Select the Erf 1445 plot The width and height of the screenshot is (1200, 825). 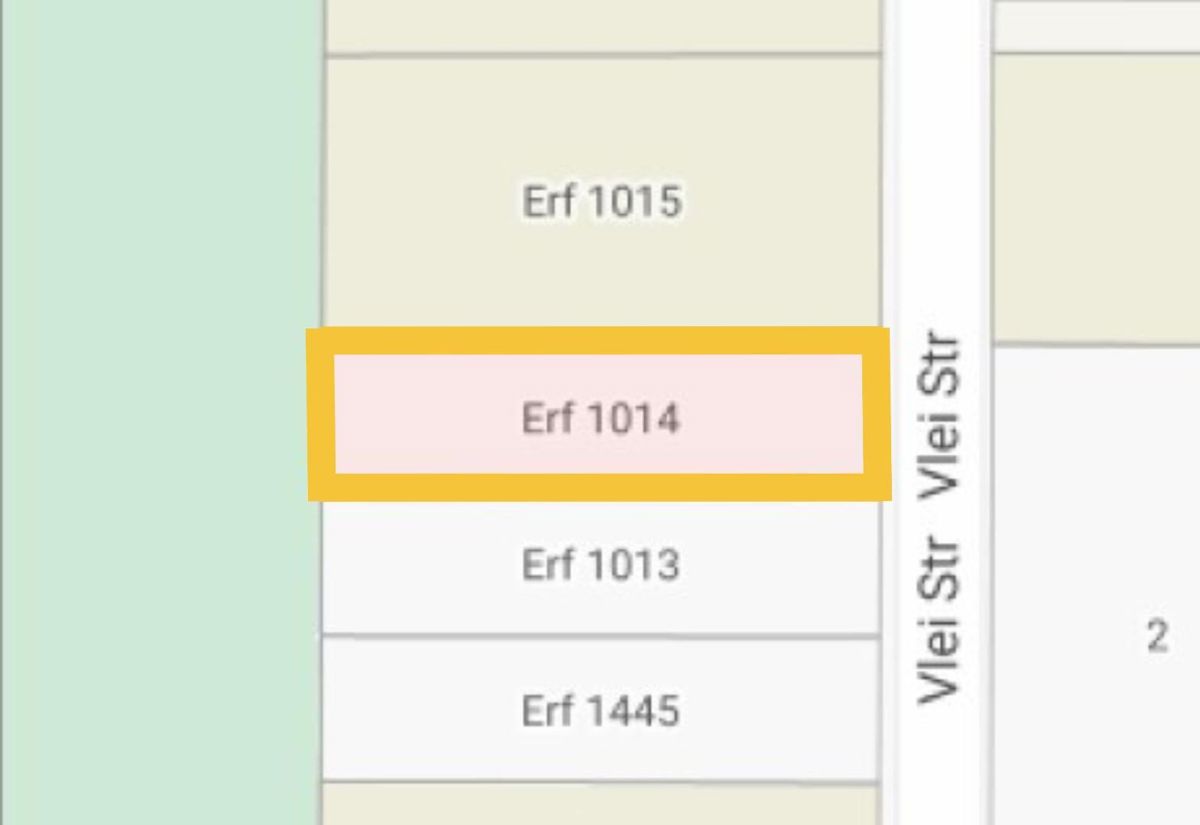602,710
